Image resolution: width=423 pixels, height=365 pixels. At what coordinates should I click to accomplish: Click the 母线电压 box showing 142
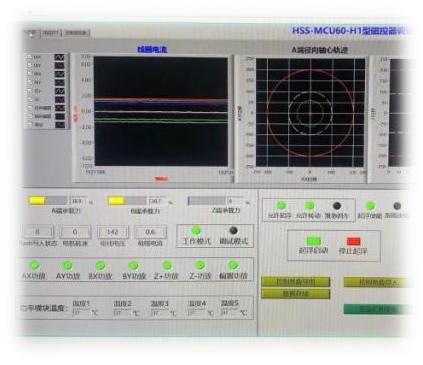click(x=113, y=232)
